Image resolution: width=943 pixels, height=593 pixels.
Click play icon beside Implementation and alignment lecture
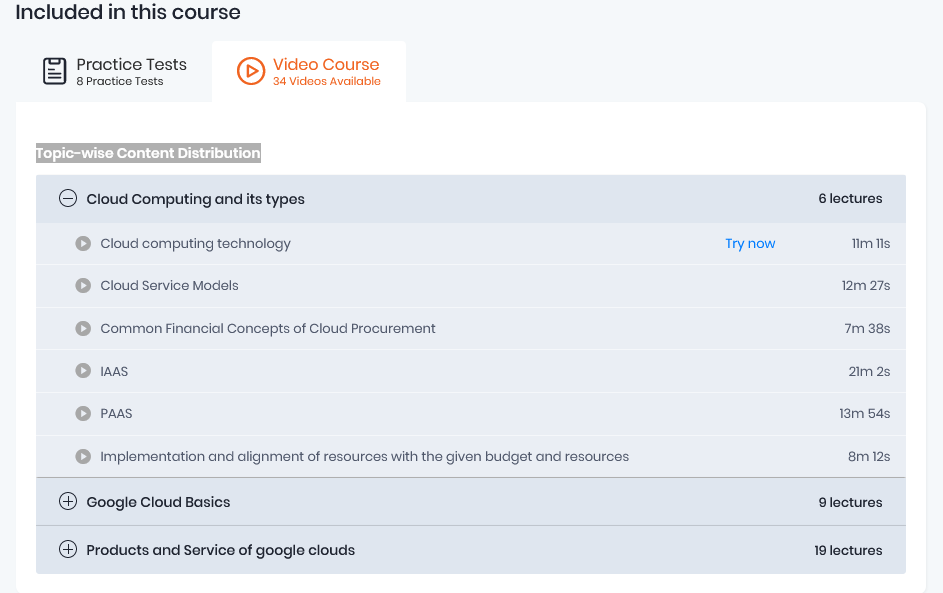pyautogui.click(x=83, y=456)
